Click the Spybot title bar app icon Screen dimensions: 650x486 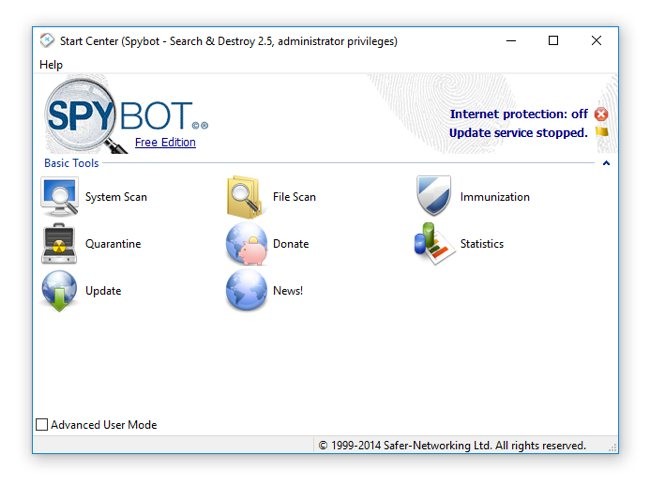pos(47,41)
